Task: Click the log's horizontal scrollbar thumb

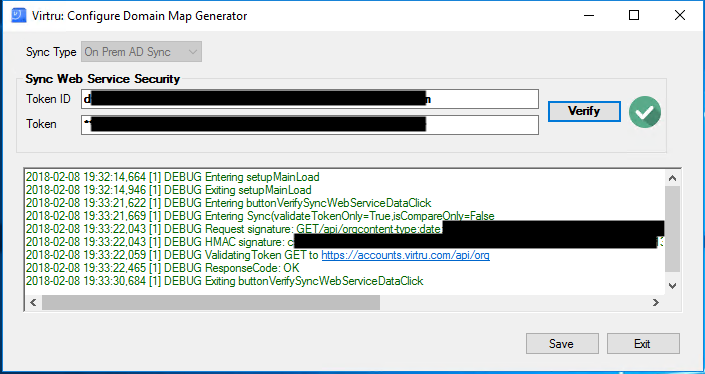Action: [211, 303]
